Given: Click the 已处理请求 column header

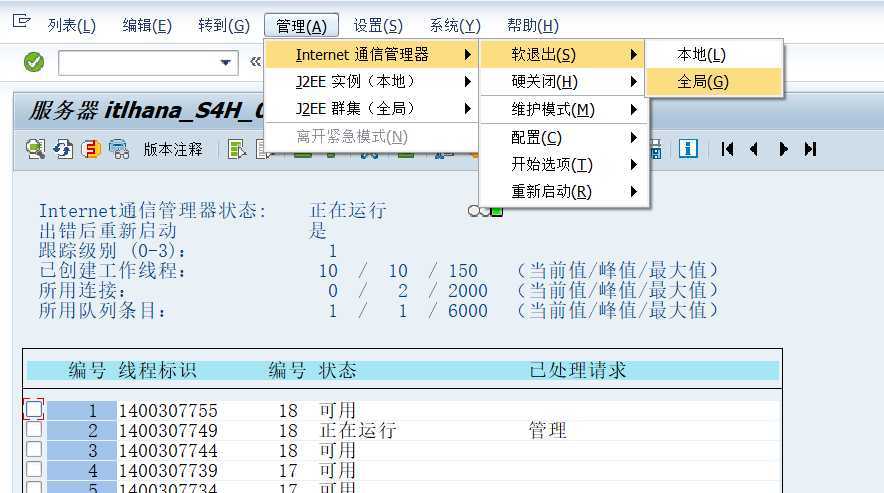Looking at the screenshot, I should coord(578,371).
